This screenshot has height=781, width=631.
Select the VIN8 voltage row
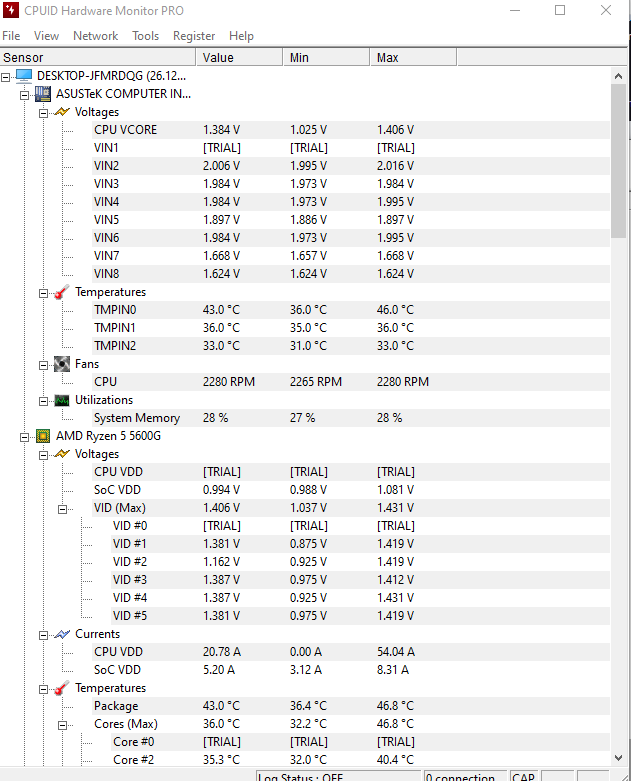point(351,273)
